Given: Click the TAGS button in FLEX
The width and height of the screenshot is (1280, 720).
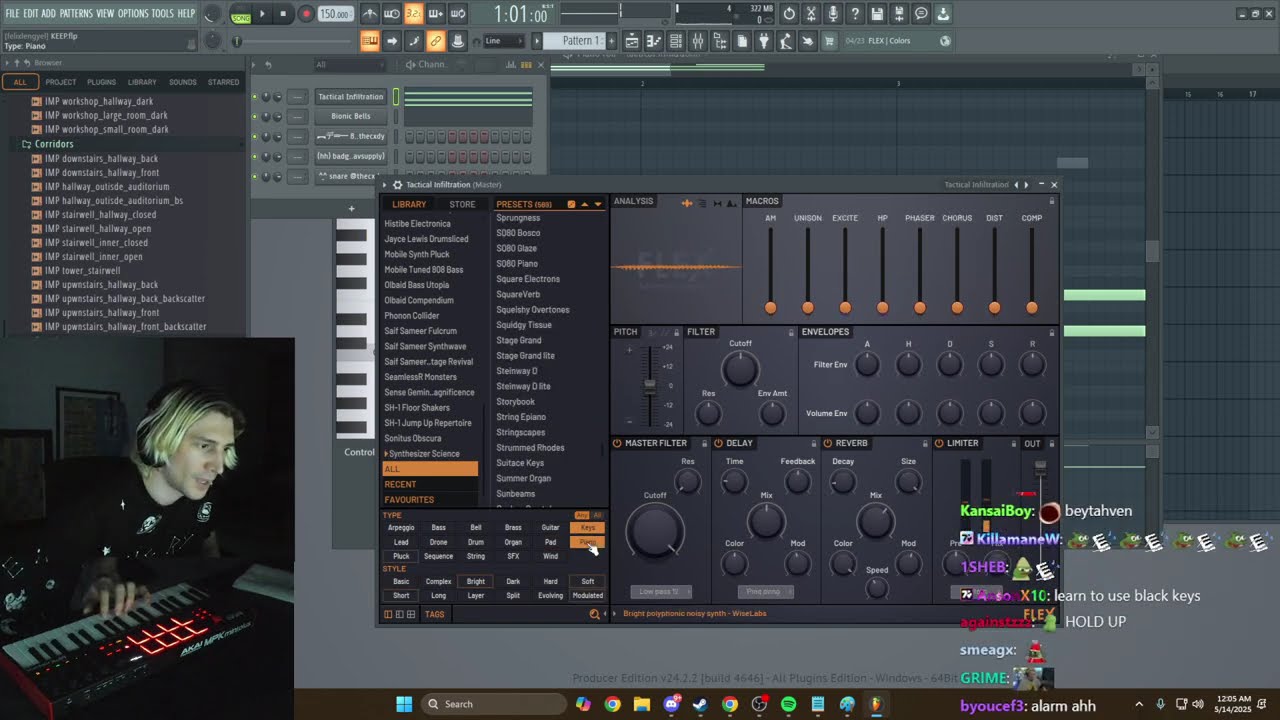Looking at the screenshot, I should point(434,614).
